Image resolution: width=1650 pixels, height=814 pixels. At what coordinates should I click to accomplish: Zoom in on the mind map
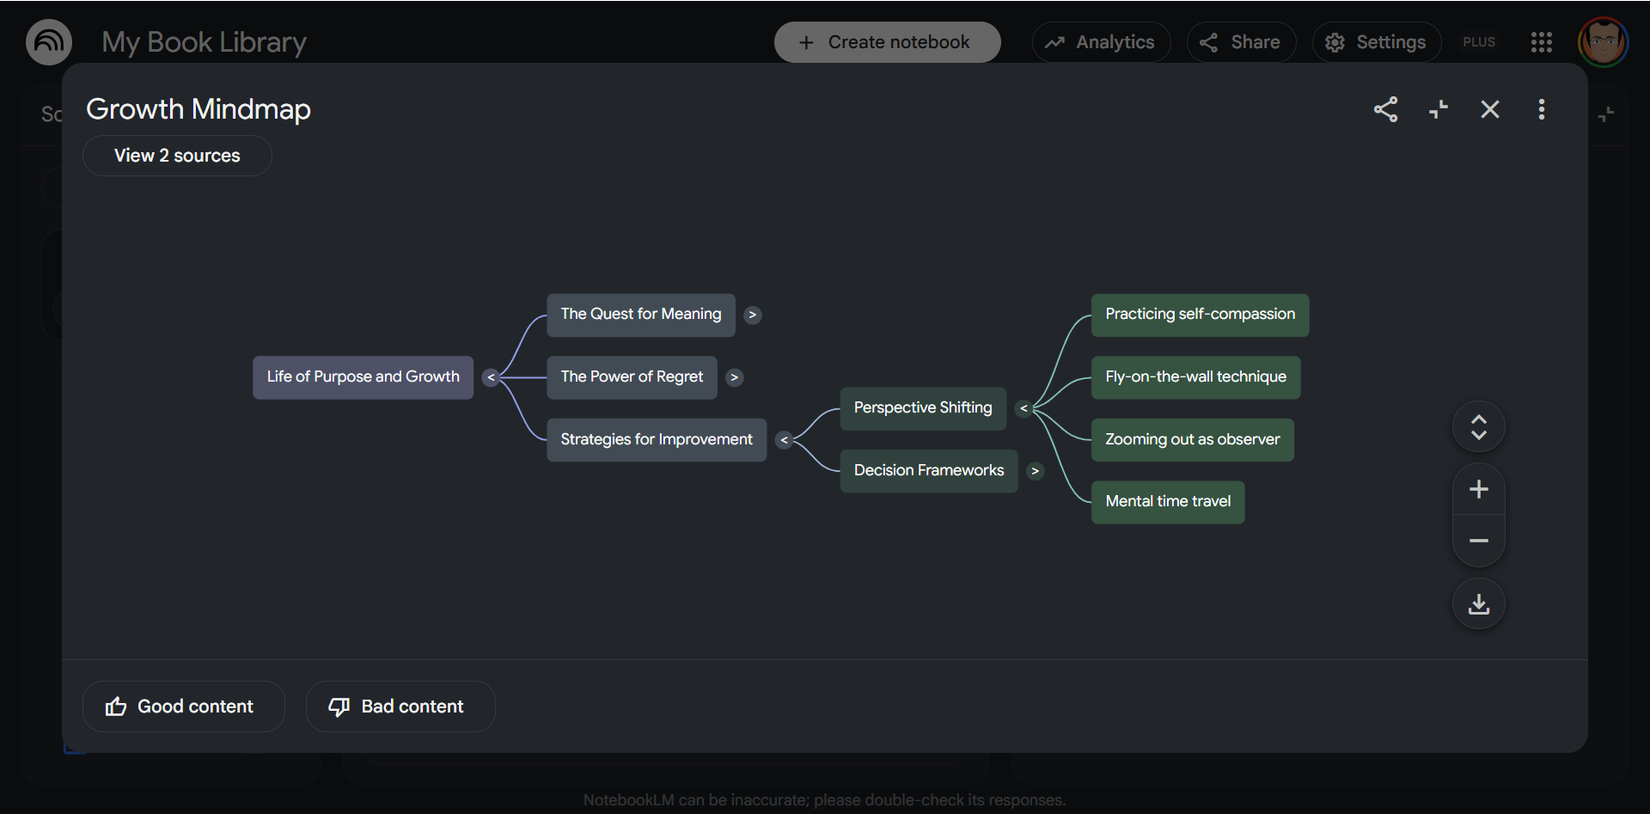(1478, 489)
